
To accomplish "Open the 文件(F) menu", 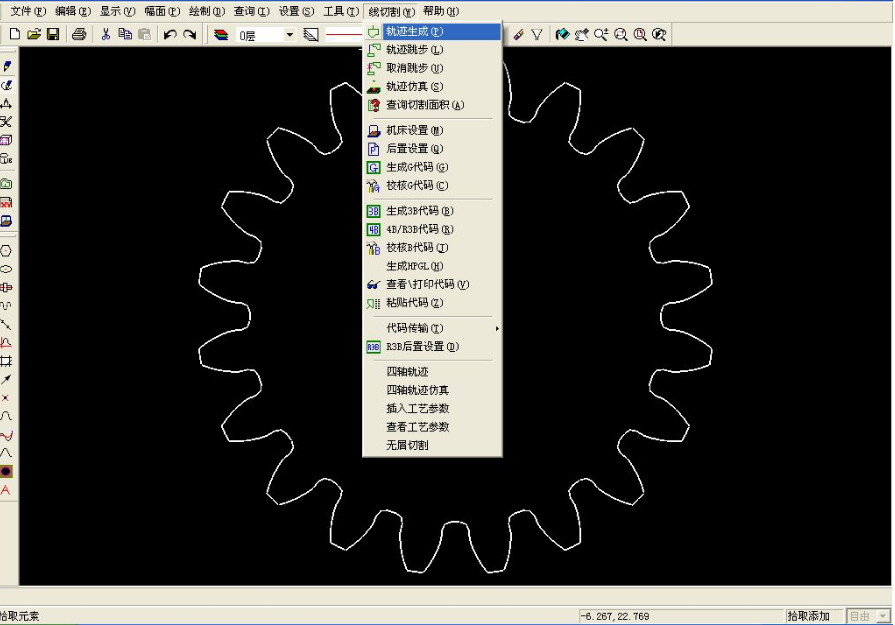I will point(28,11).
